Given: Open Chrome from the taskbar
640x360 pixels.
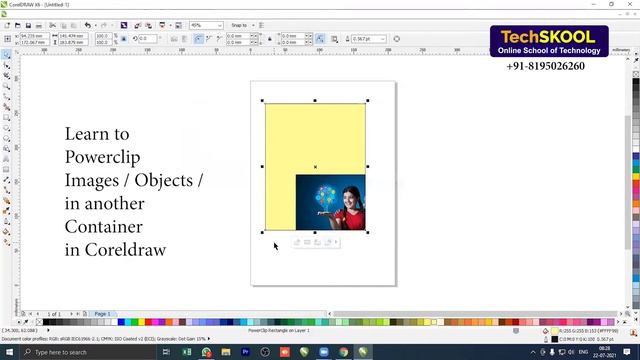Looking at the screenshot, I should tap(344, 352).
